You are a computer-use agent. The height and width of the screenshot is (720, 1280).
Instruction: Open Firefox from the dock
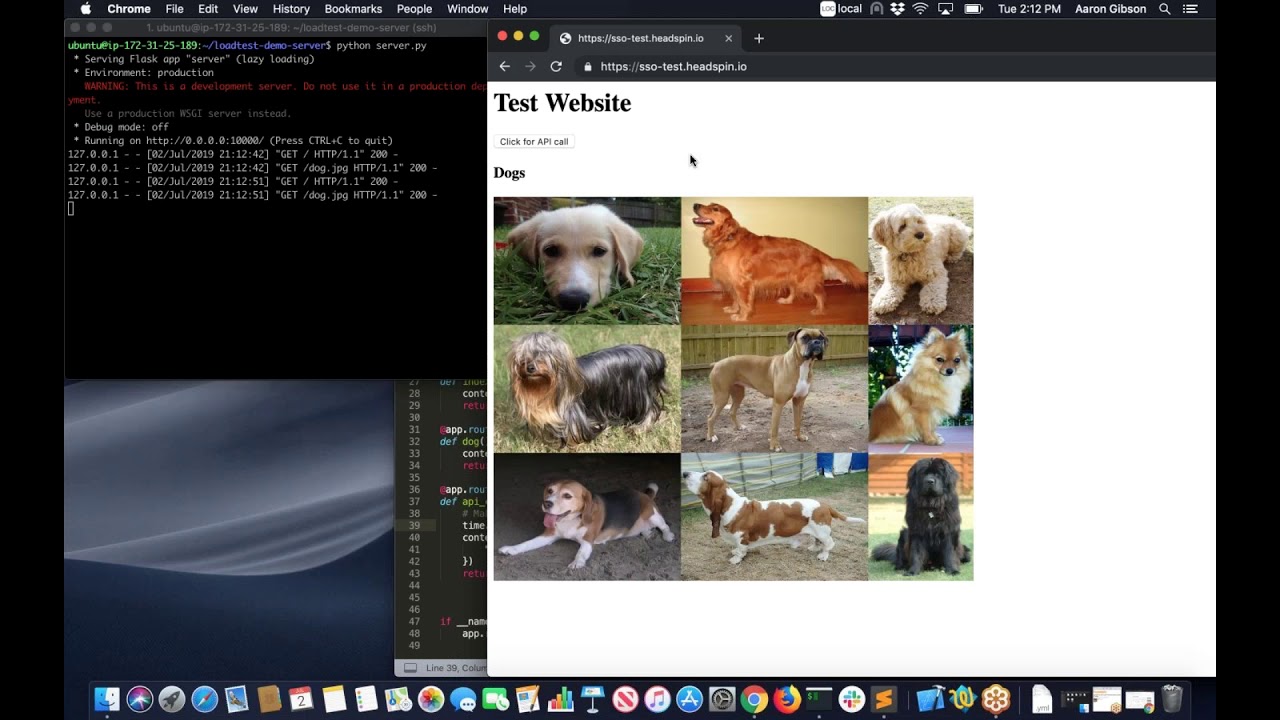[787, 699]
